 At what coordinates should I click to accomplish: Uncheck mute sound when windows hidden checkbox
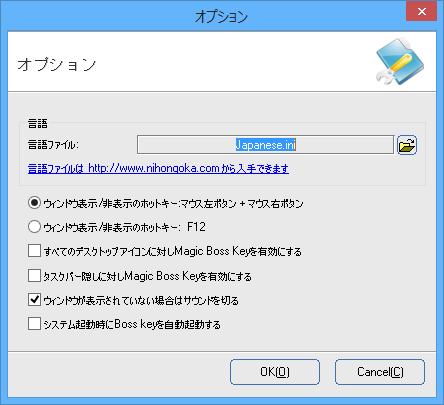tap(34, 300)
